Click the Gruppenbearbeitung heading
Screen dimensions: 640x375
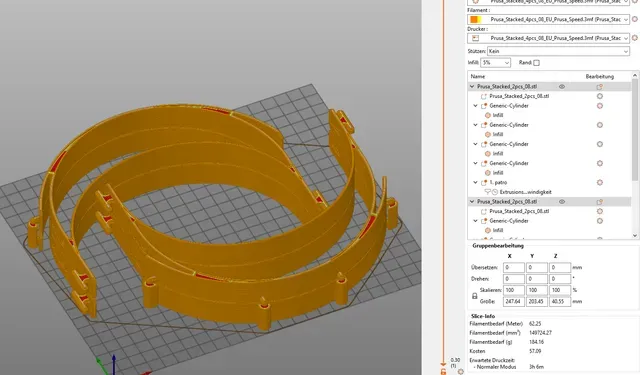pyautogui.click(x=498, y=246)
